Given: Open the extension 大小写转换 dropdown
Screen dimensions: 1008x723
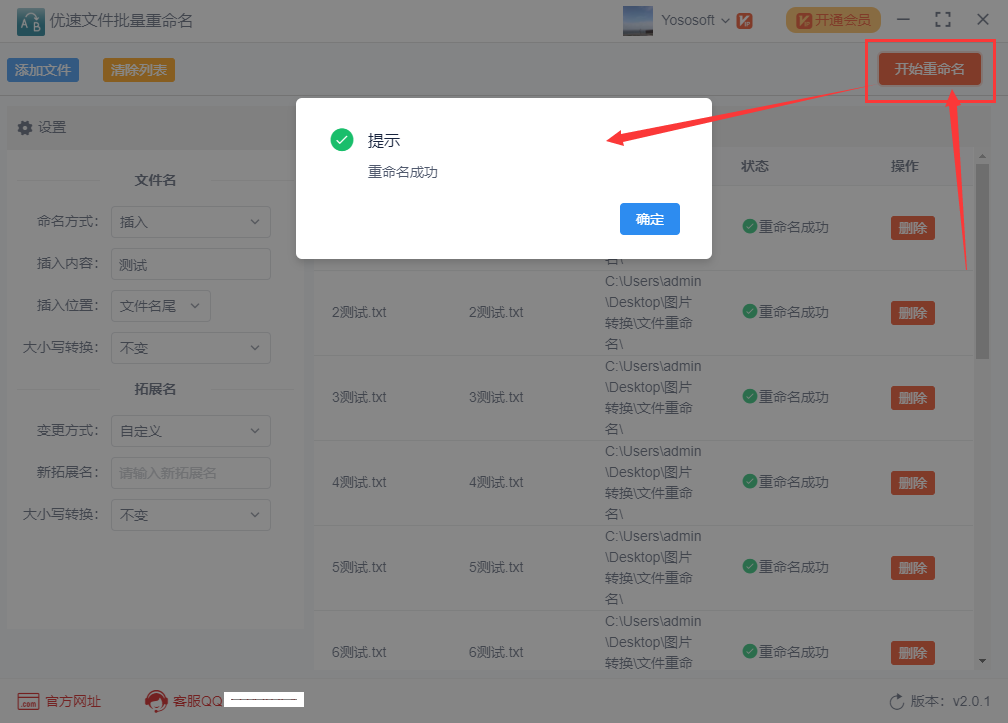Looking at the screenshot, I should 191,515.
